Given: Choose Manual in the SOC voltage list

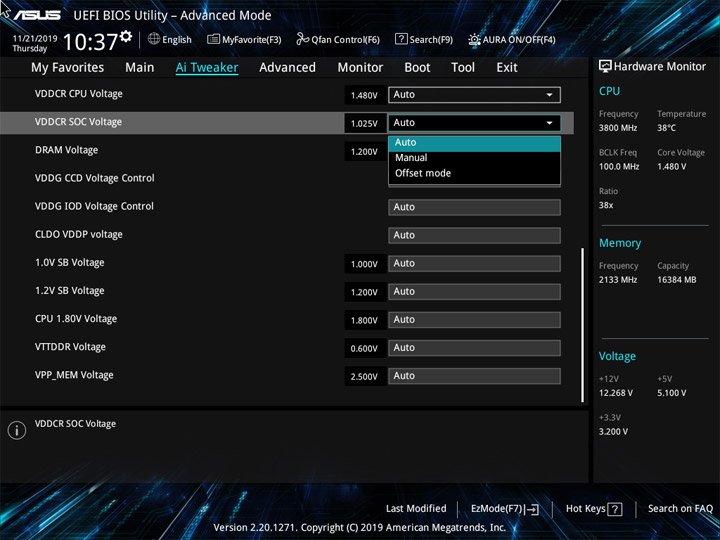Looking at the screenshot, I should point(474,158).
